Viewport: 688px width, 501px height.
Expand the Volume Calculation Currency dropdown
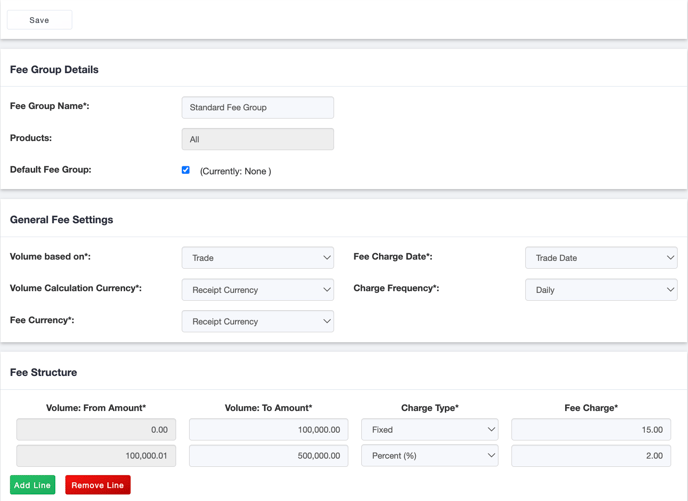point(257,290)
